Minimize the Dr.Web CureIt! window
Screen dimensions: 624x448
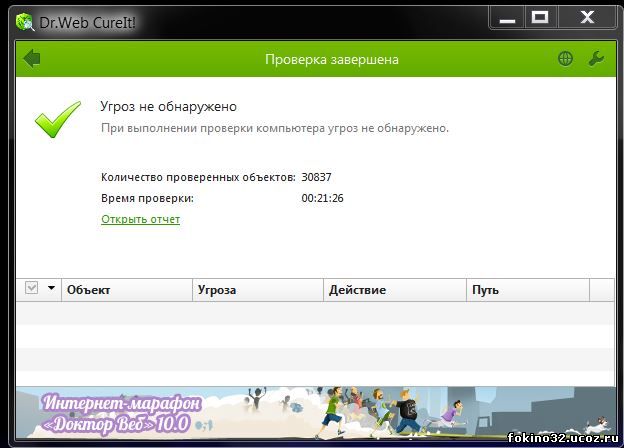[x=507, y=19]
